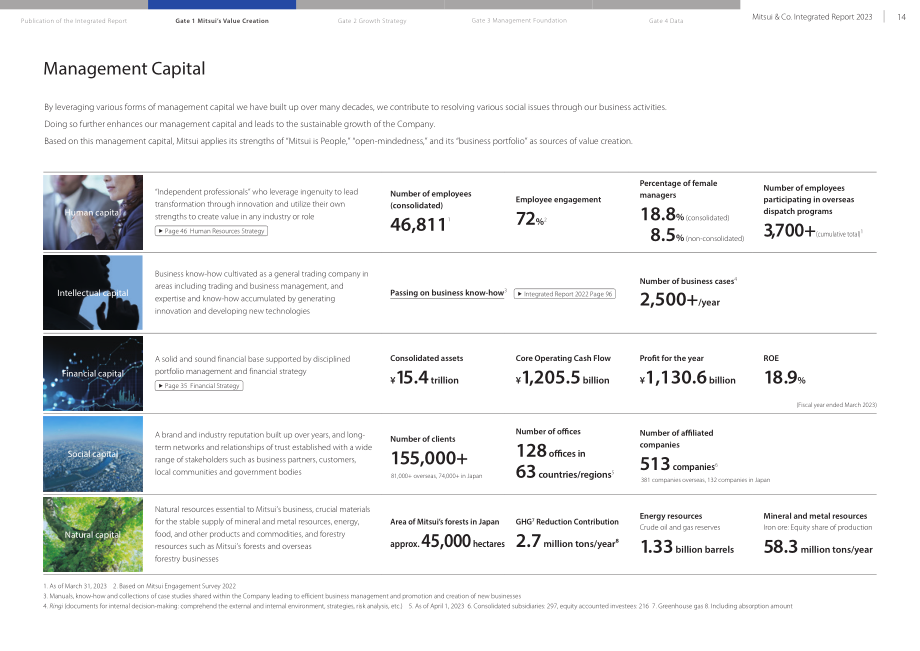920x651 pixels.
Task: Go to Gate 3 Management Foundation tab
Action: click(519, 21)
